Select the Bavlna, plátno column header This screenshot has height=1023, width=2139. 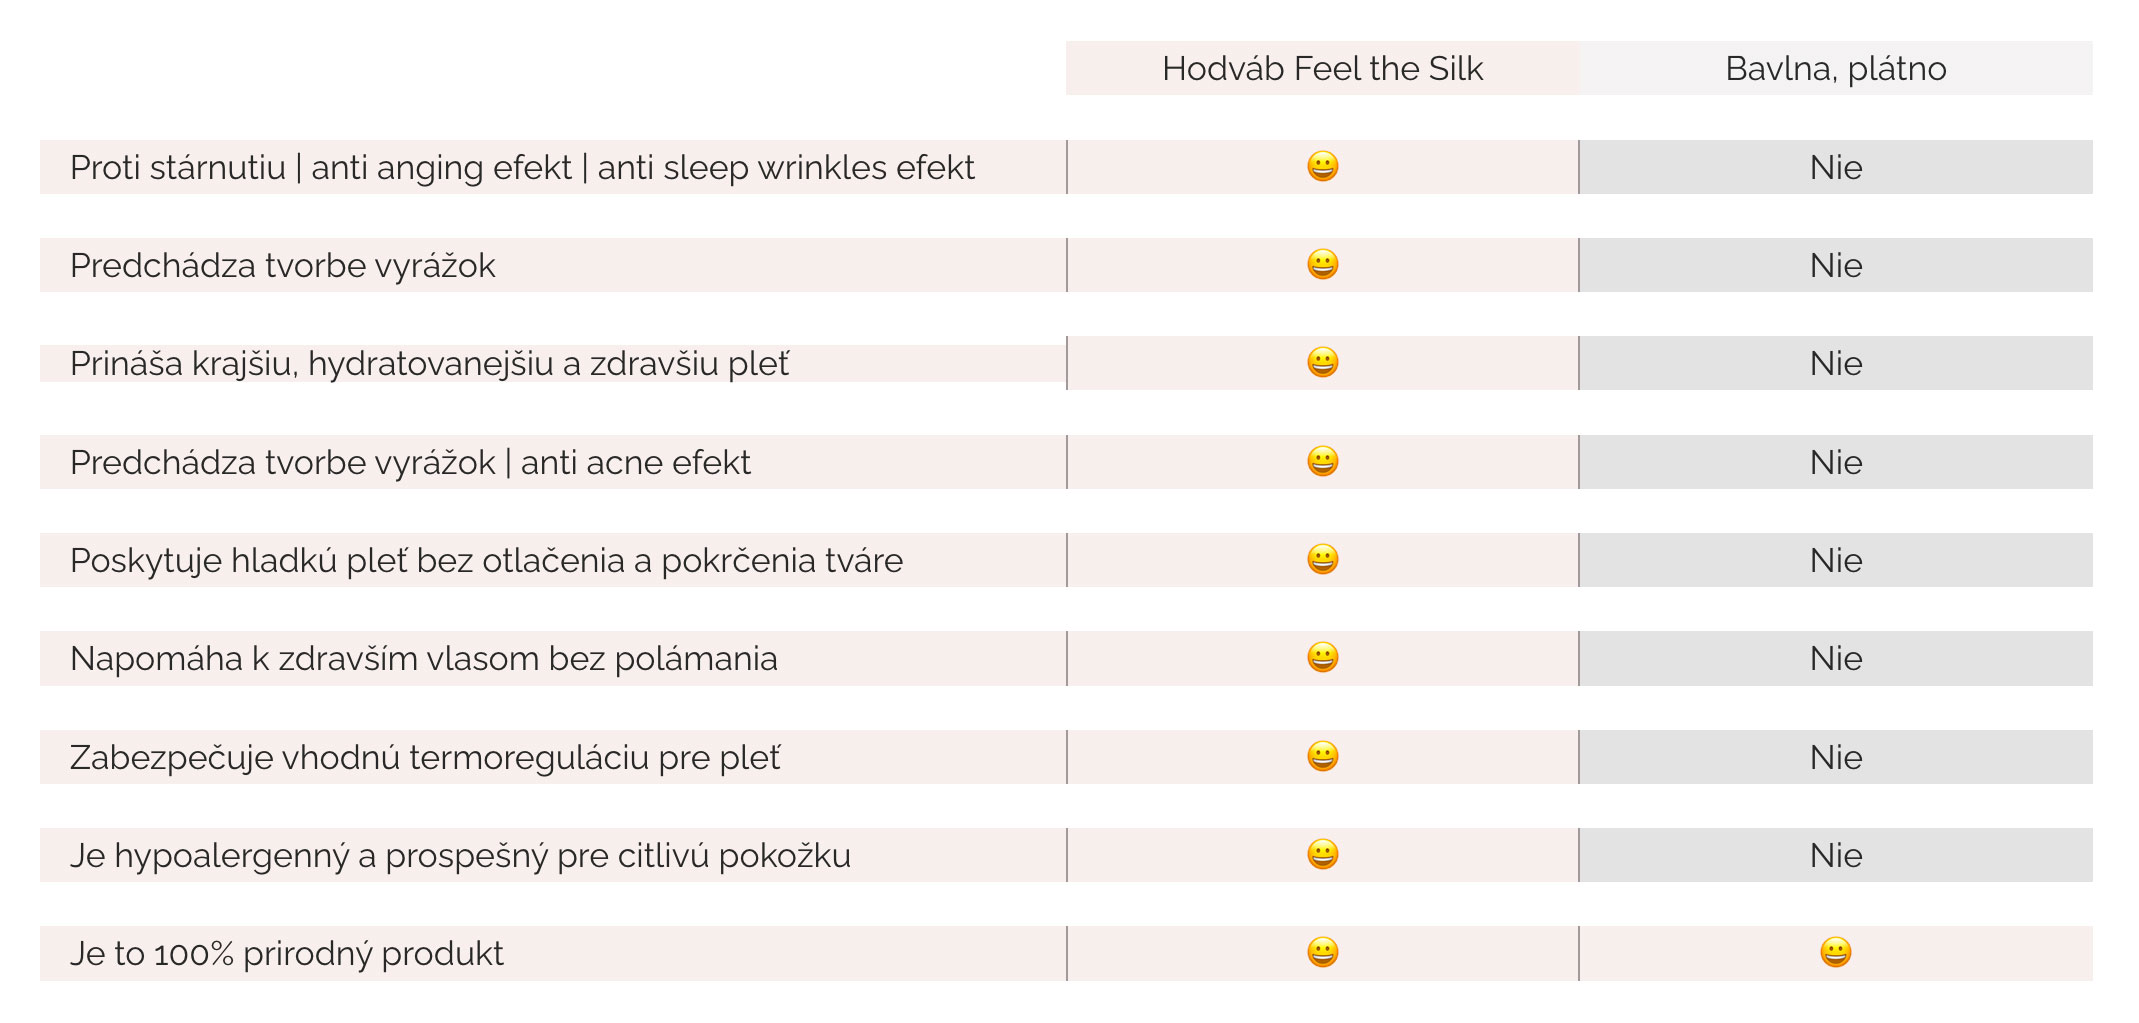point(1836,68)
